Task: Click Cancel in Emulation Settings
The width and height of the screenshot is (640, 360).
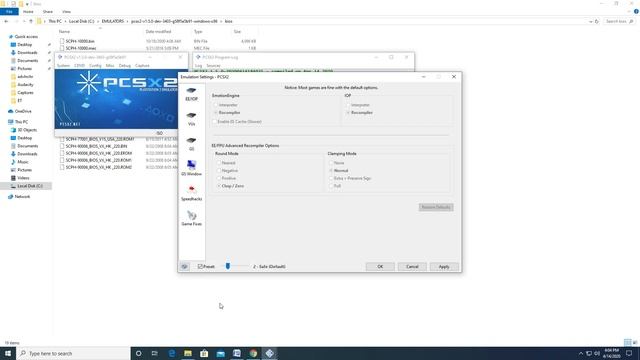Action: tap(412, 267)
